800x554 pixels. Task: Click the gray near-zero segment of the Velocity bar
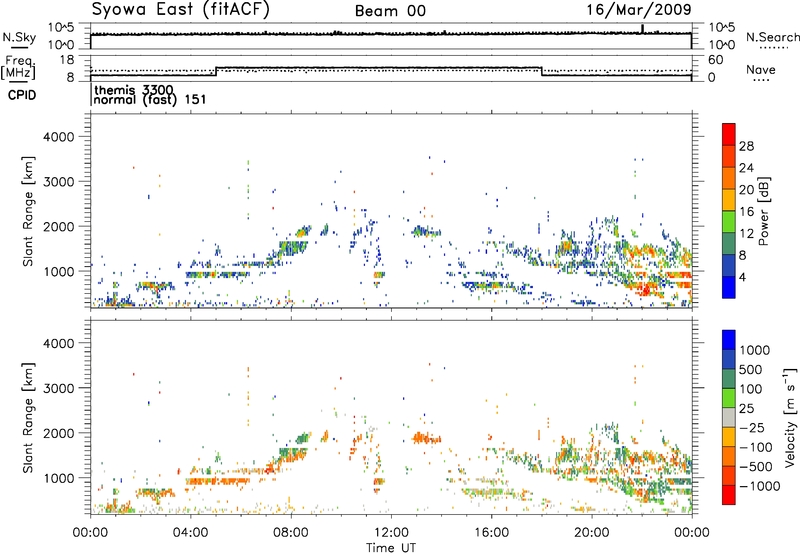tap(729, 418)
